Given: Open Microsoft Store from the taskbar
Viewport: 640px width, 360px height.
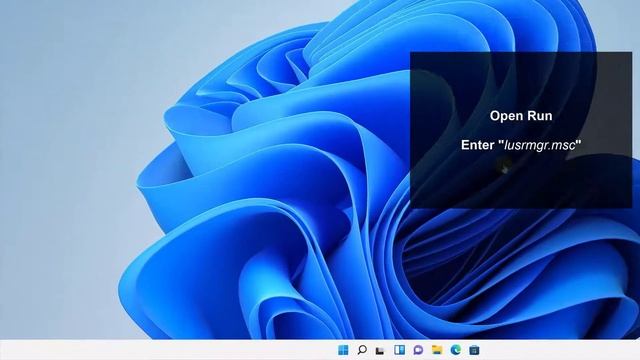Looking at the screenshot, I should click(x=474, y=350).
